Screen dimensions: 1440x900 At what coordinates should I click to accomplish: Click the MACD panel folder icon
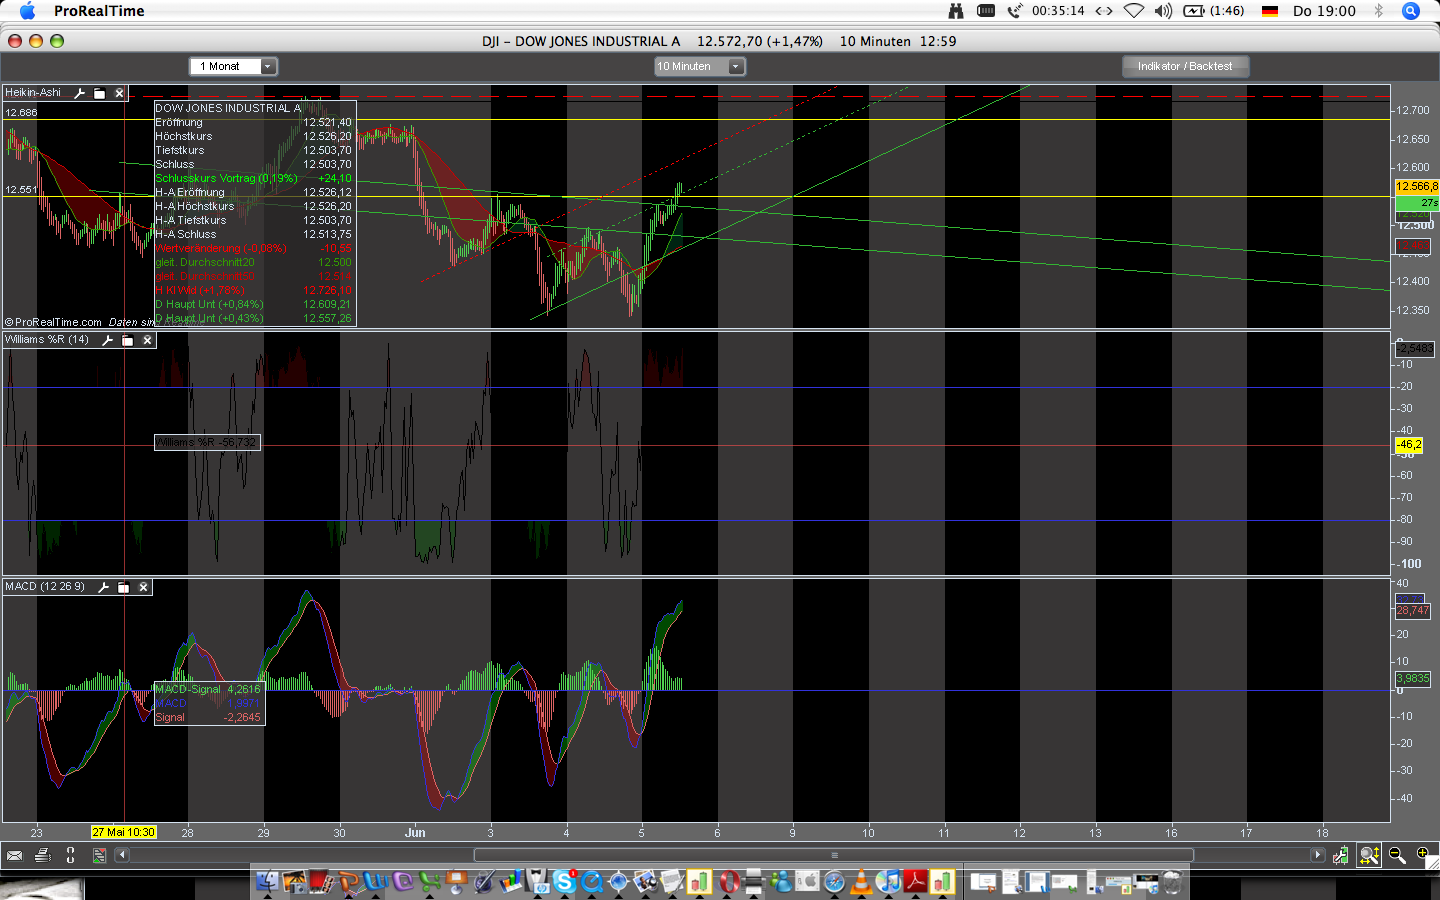(123, 587)
